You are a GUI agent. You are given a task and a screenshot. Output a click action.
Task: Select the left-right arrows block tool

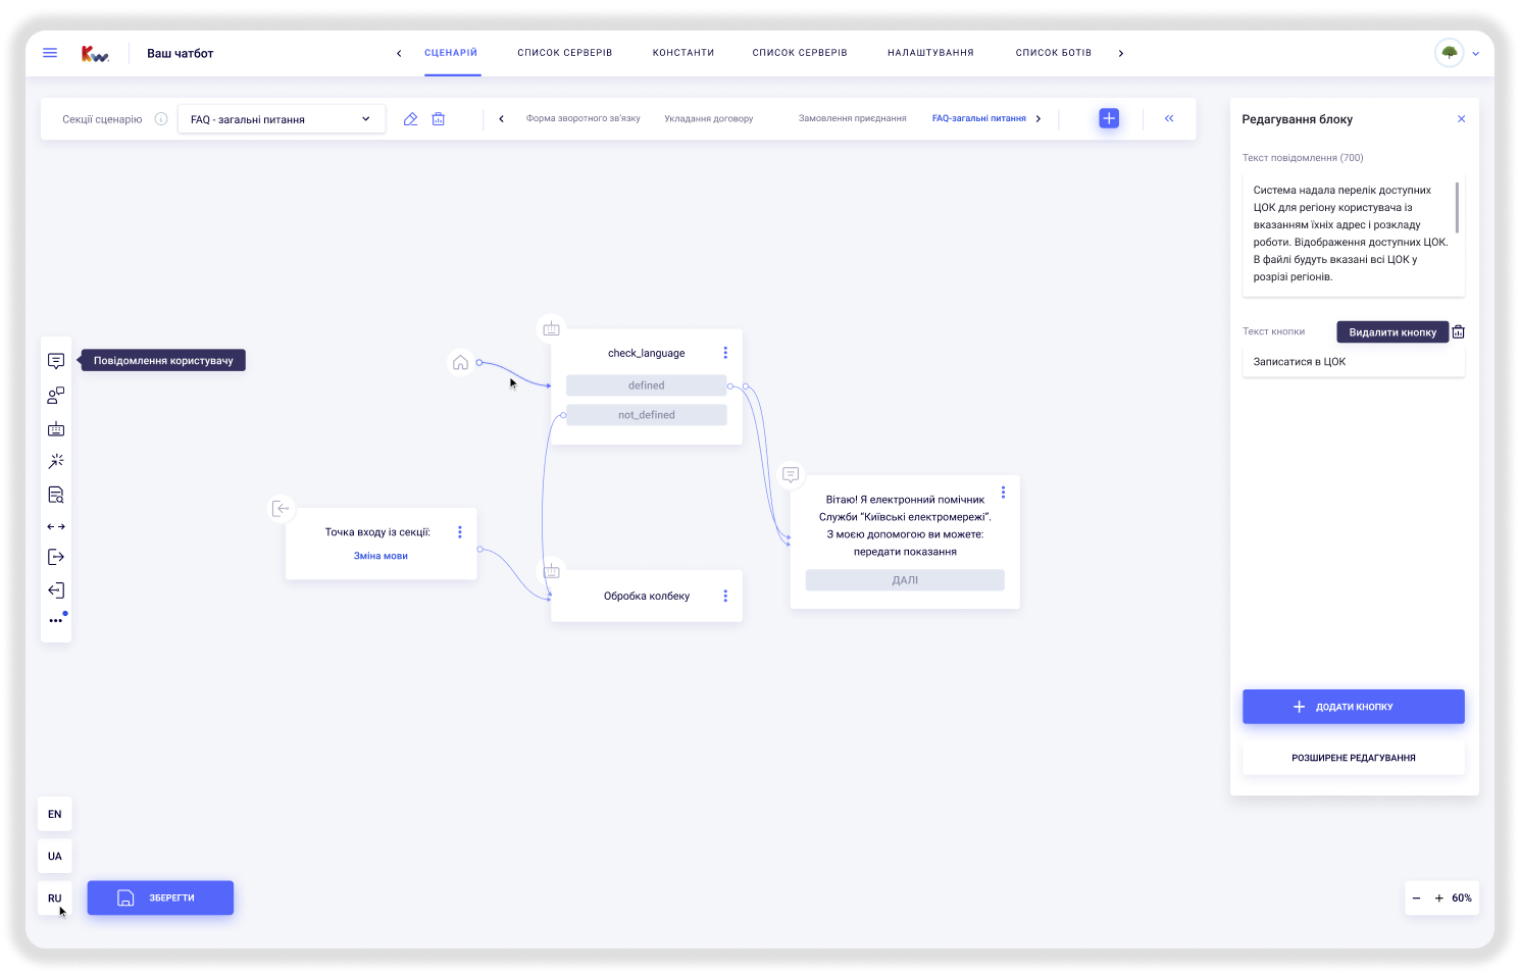click(56, 526)
